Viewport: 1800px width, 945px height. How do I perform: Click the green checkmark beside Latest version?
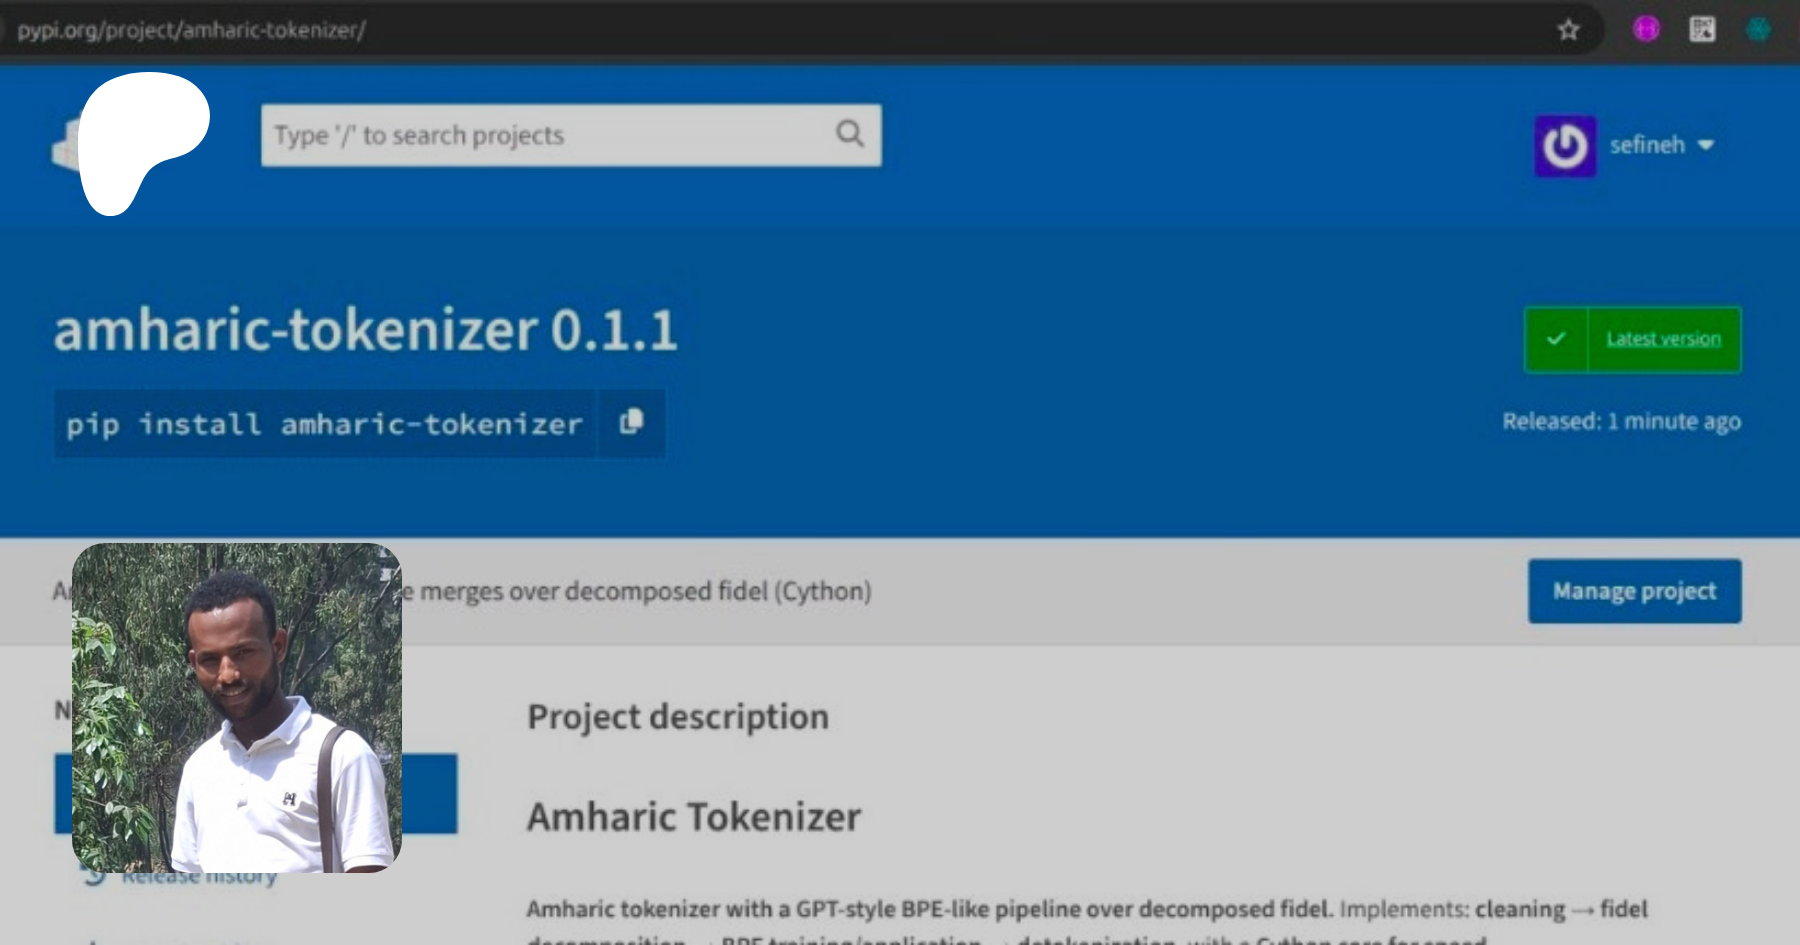click(x=1556, y=340)
